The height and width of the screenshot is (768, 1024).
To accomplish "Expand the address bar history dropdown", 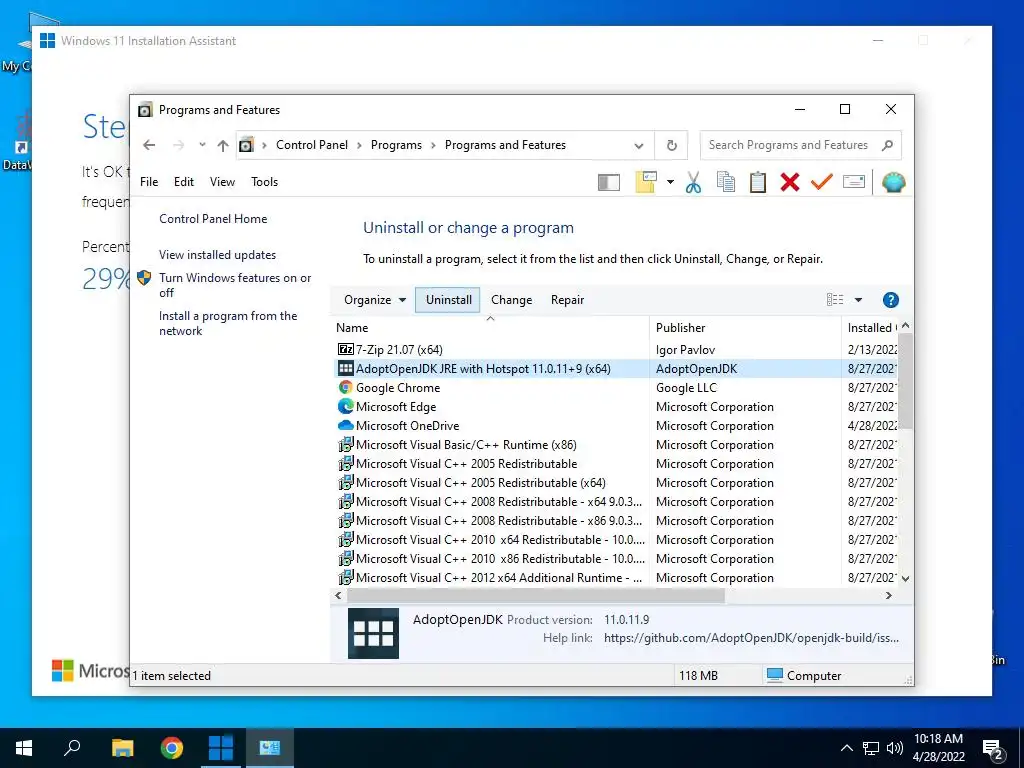I will click(639, 146).
